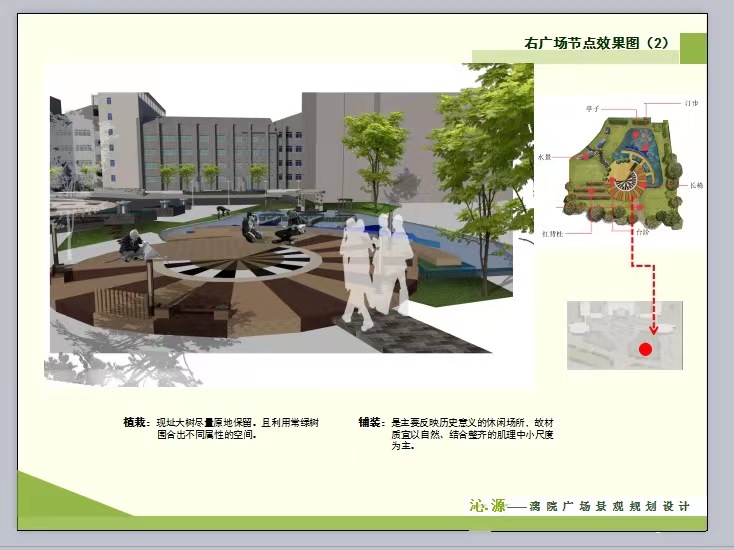
Task: Click the 沁·源 footer logo text
Action: point(487,505)
